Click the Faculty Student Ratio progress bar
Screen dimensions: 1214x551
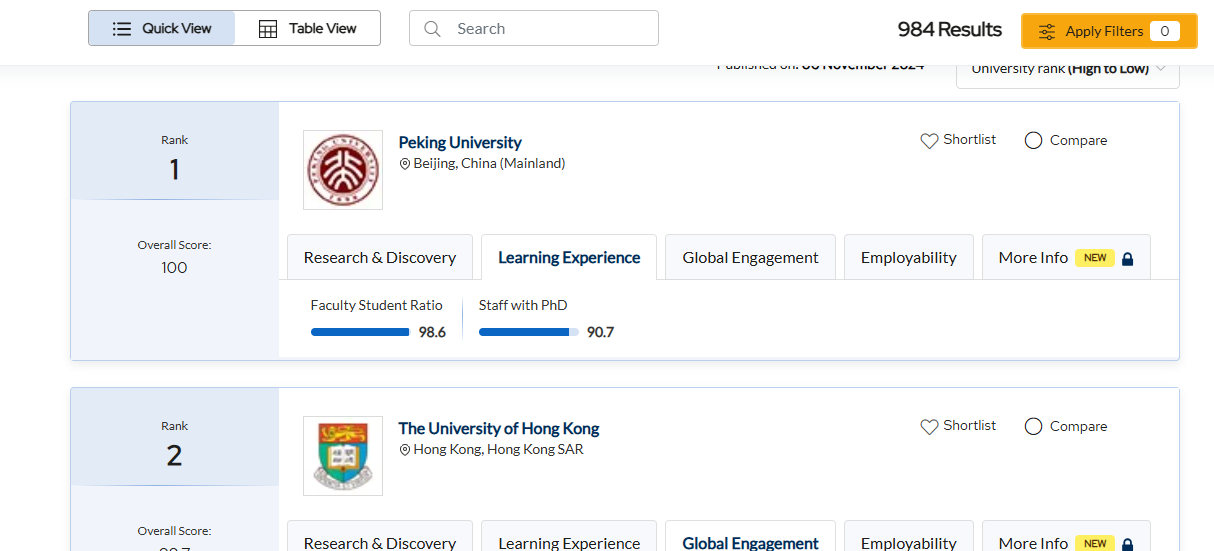coord(360,332)
